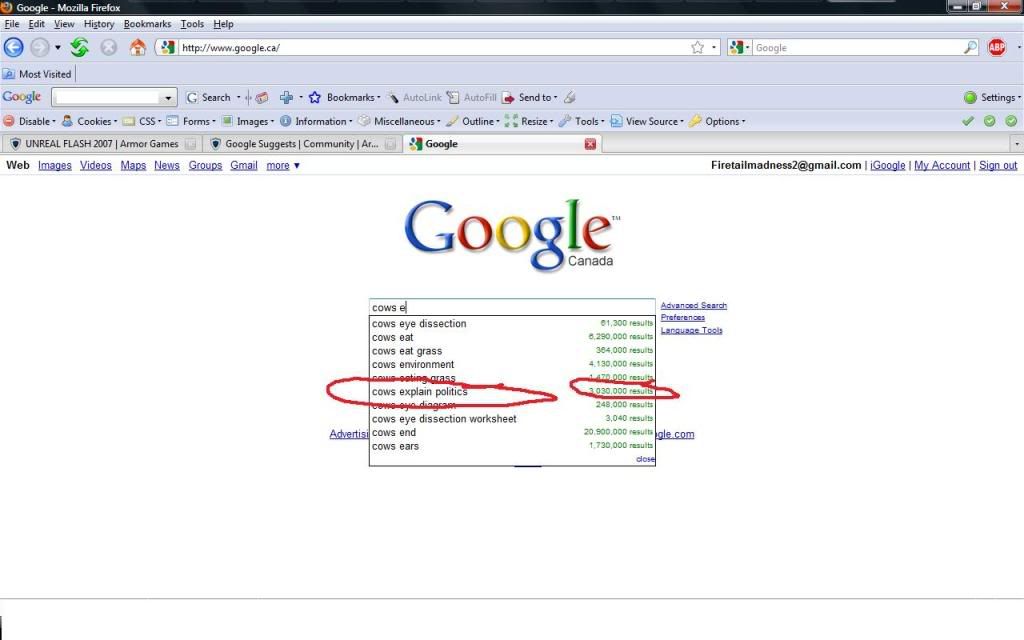Click inside the Google search input field

512,307
